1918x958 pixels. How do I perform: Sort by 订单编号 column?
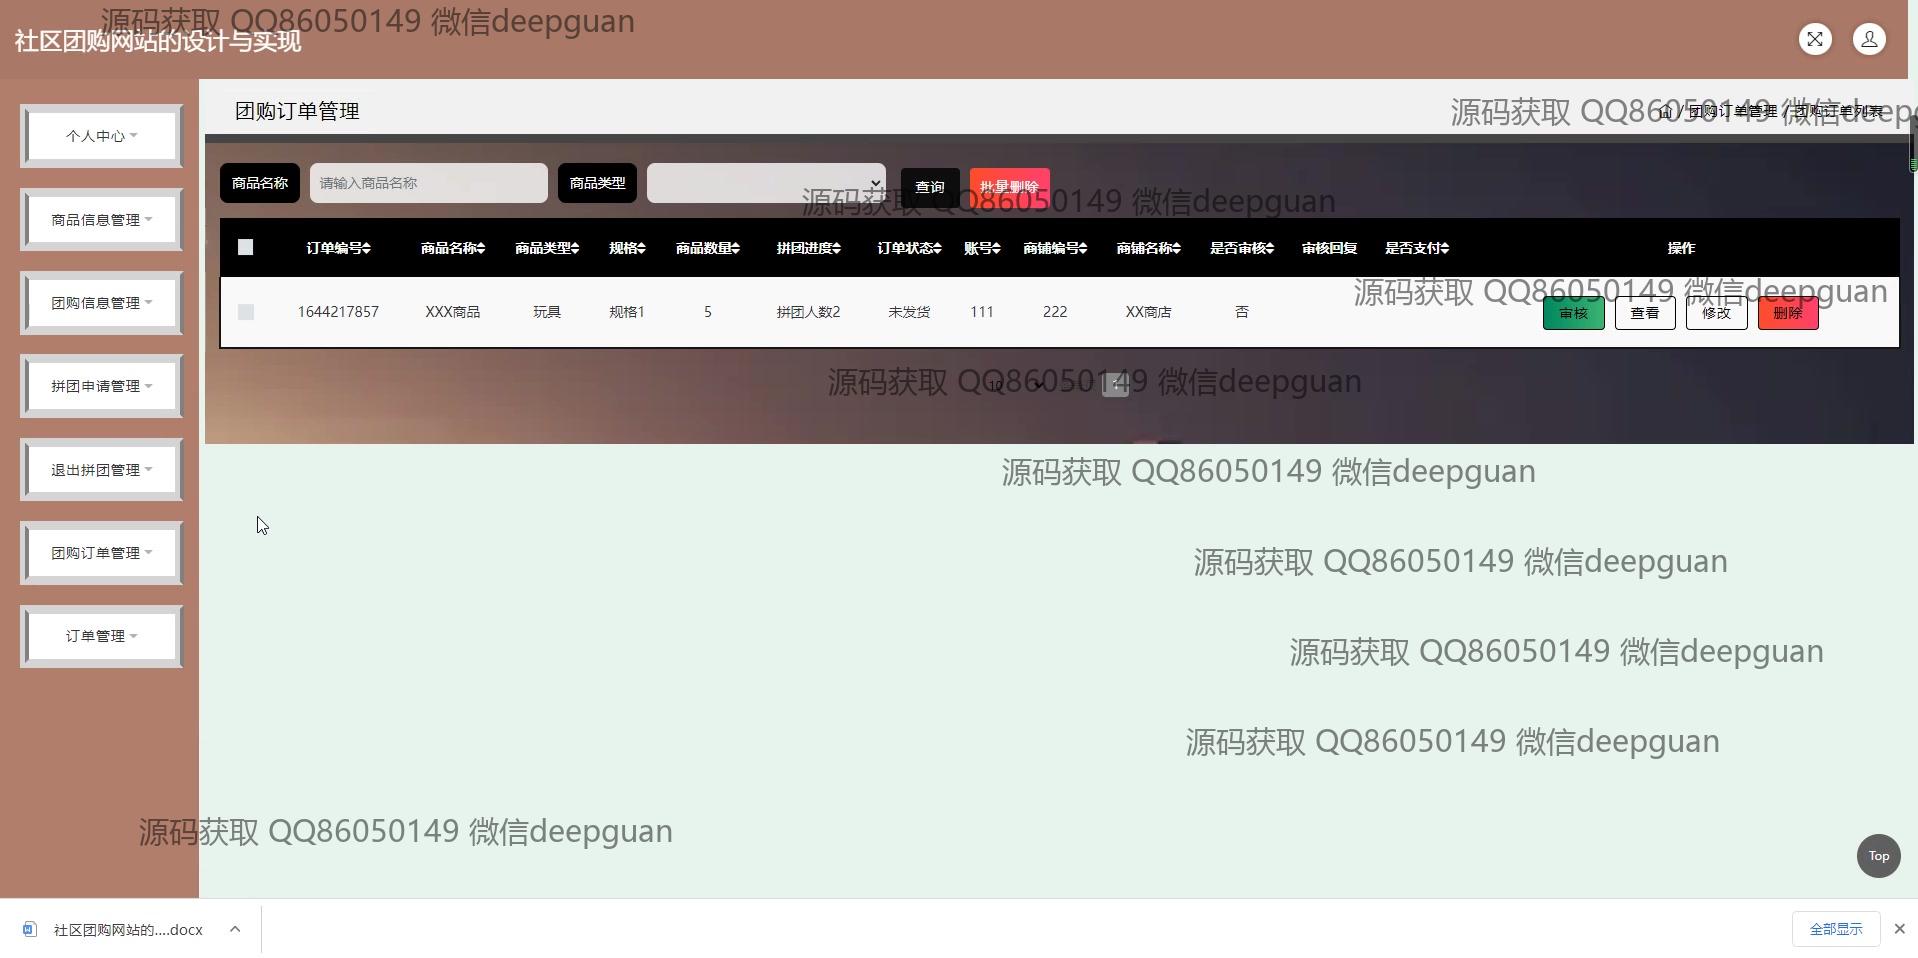point(338,248)
